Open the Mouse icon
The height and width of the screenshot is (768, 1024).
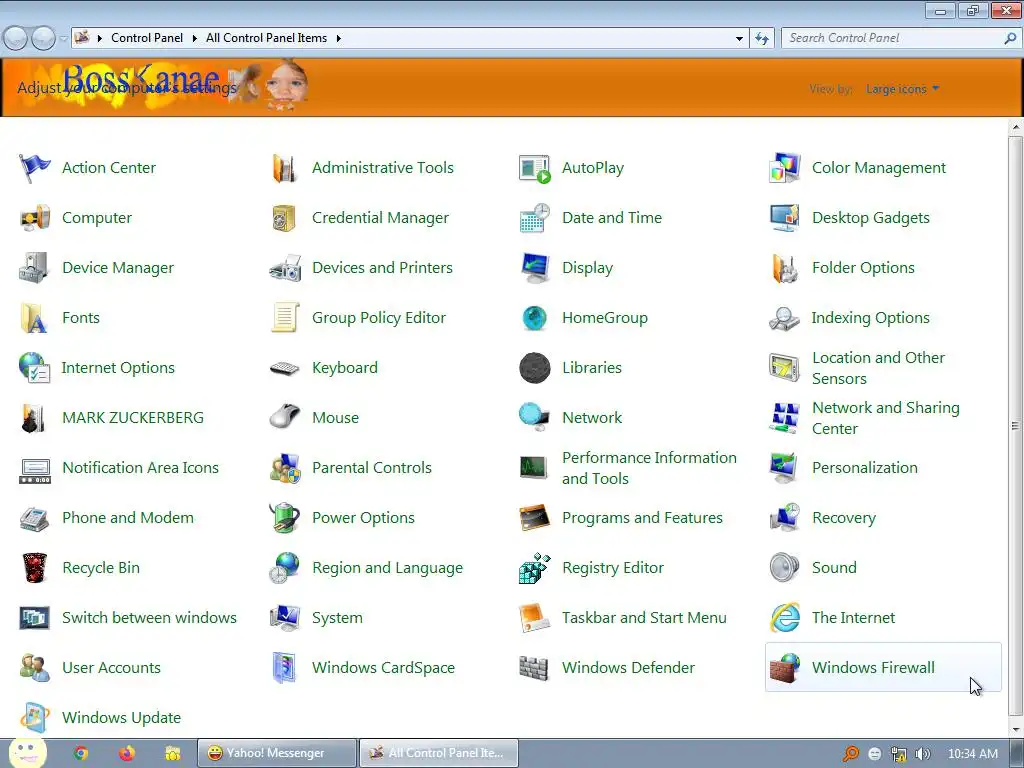coord(285,418)
